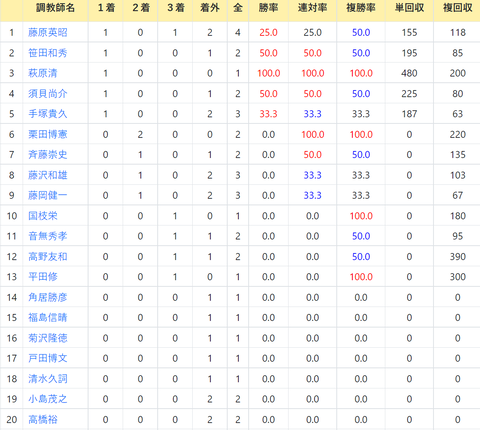Open trainer 戸田博文 link
The width and height of the screenshot is (480, 430).
coord(48,358)
